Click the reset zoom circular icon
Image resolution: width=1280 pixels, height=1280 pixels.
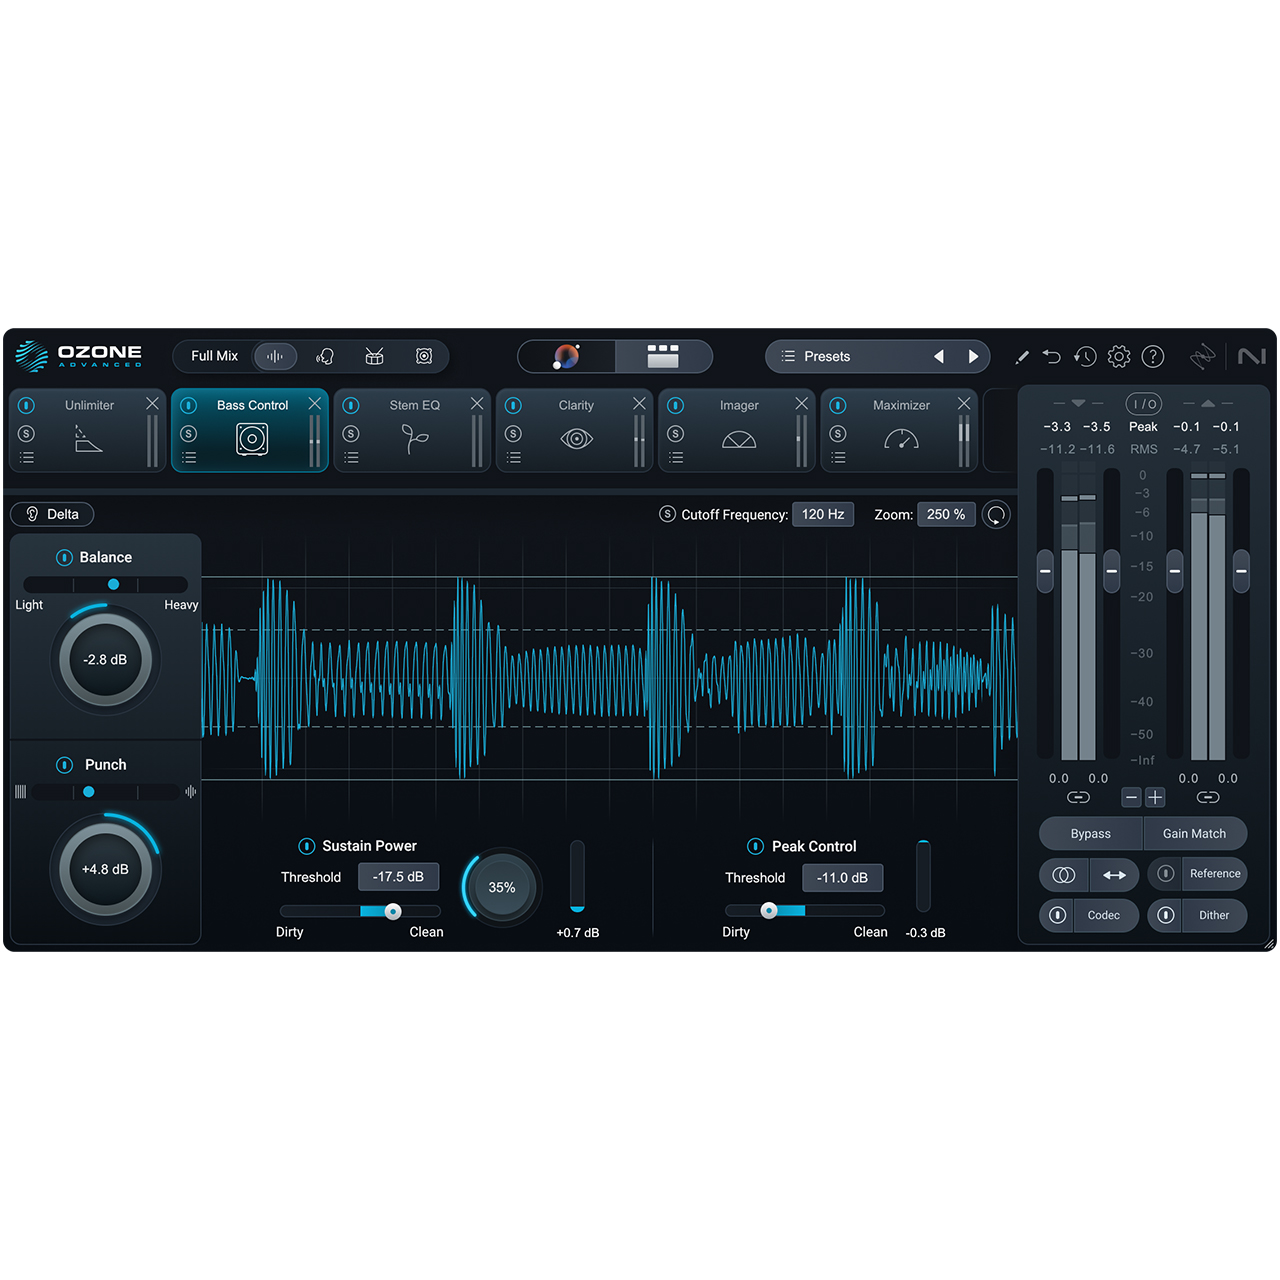click(996, 515)
